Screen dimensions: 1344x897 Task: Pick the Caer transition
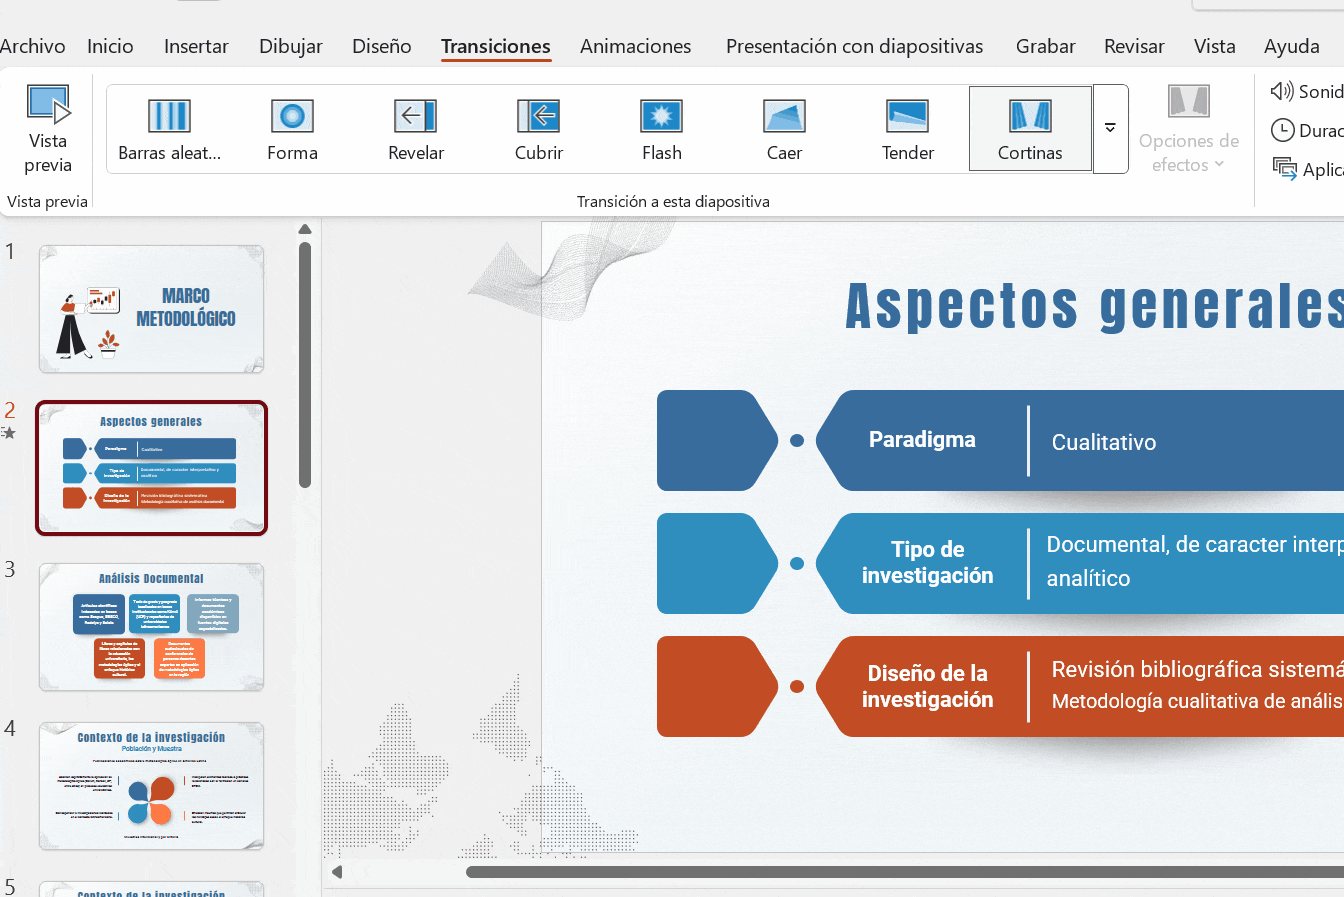tap(784, 130)
